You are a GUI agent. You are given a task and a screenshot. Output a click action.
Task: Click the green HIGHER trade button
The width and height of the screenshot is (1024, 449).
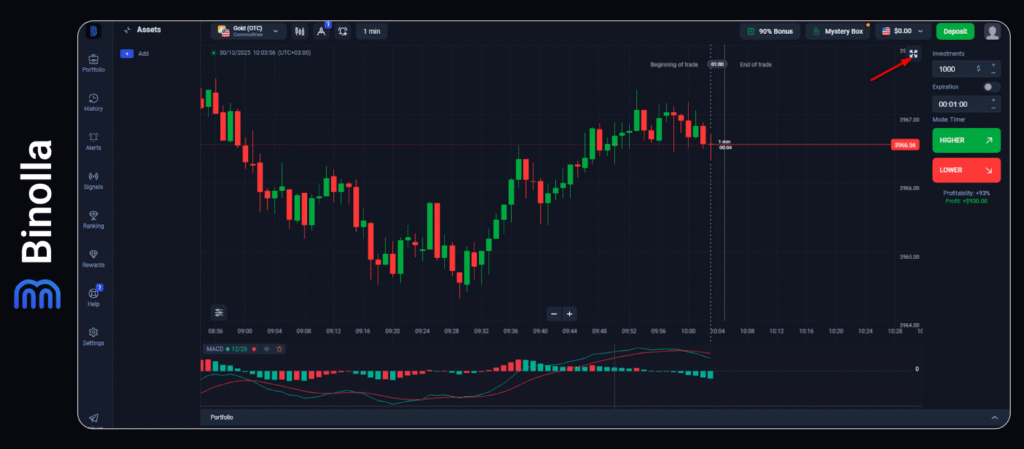[x=965, y=140]
